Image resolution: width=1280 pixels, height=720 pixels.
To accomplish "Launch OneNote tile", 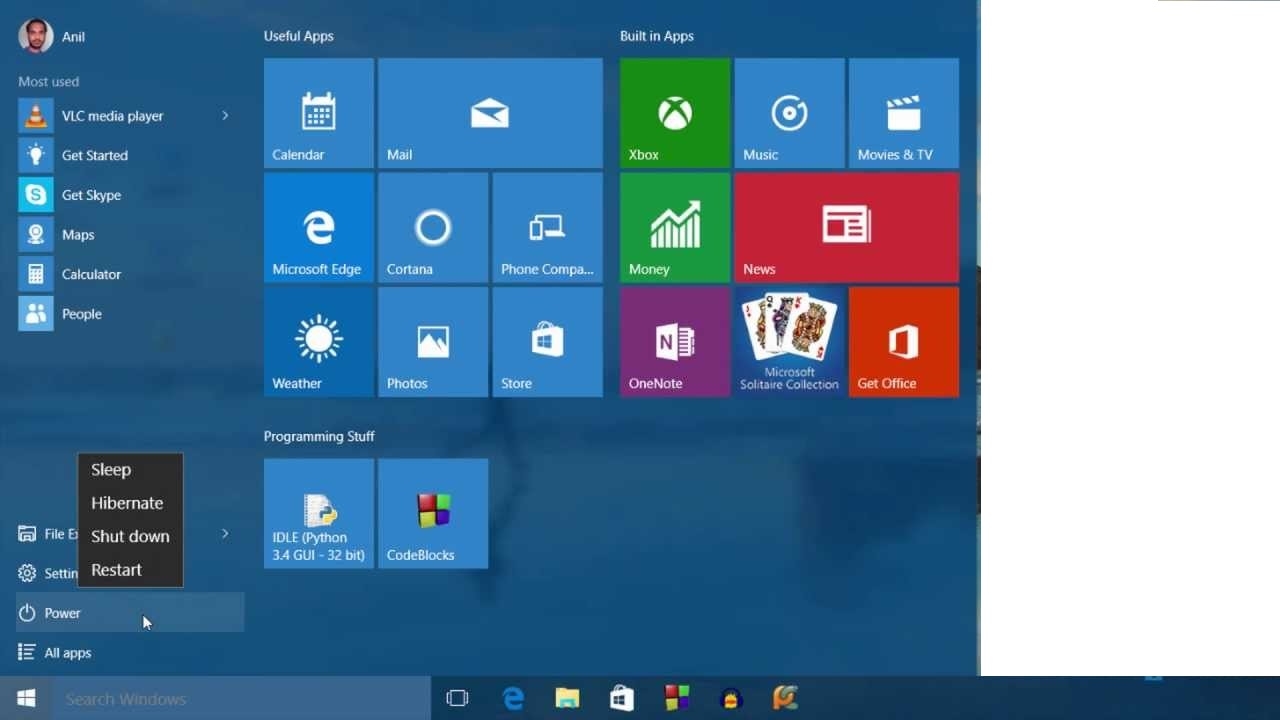I will (674, 341).
